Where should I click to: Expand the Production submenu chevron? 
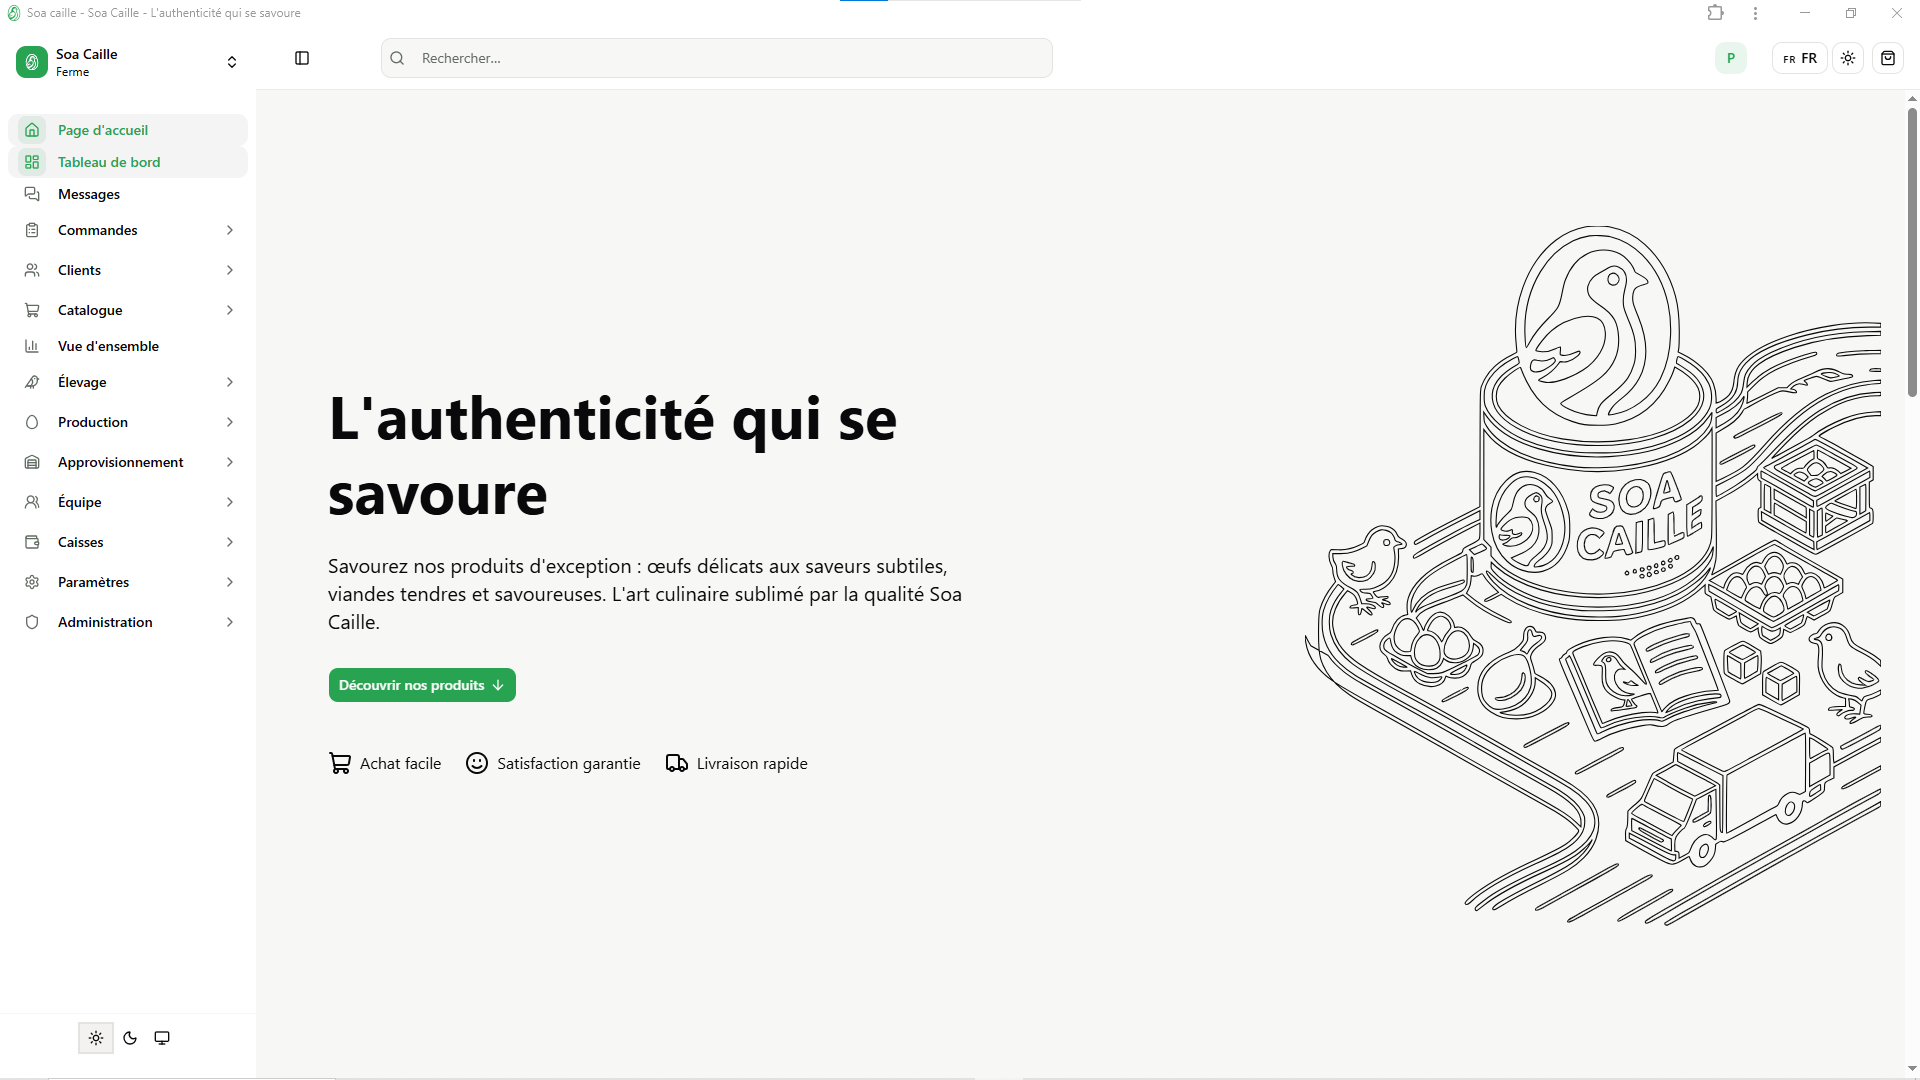pyautogui.click(x=230, y=422)
